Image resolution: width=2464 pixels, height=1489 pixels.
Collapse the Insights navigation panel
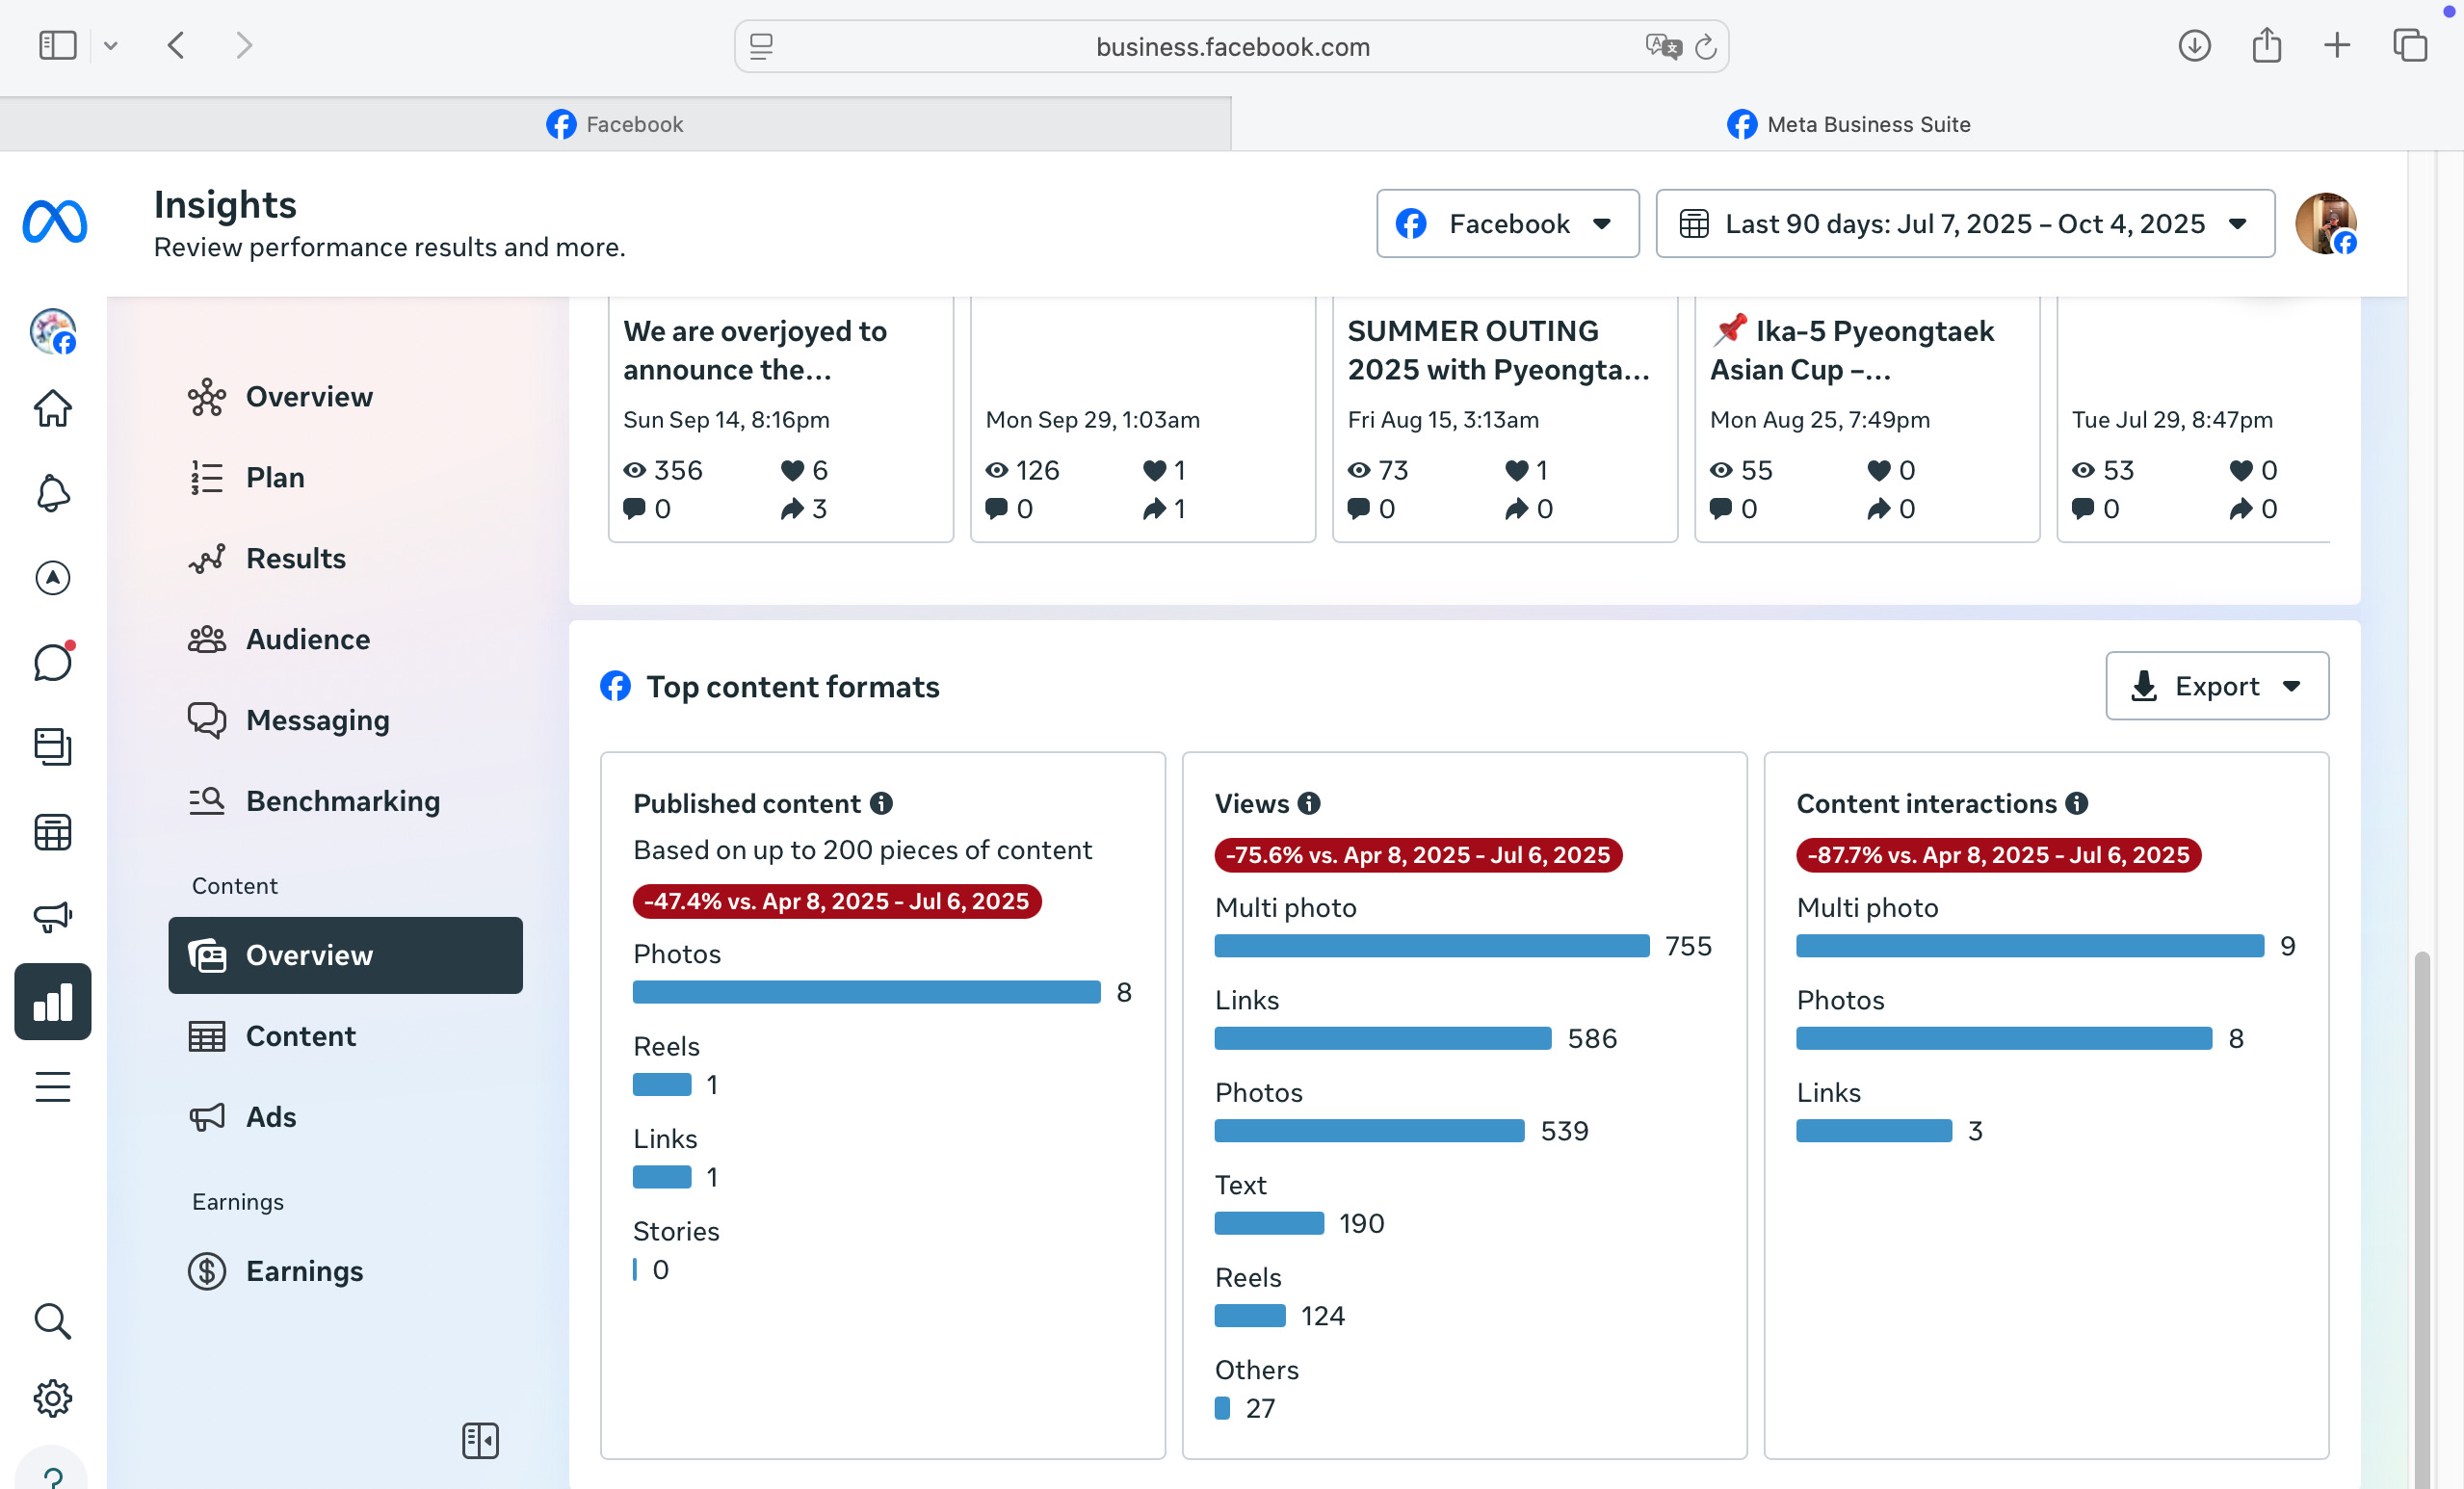pos(480,1440)
